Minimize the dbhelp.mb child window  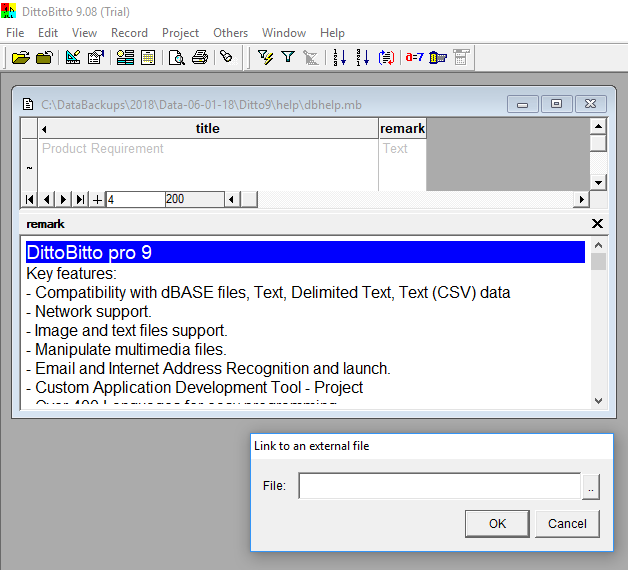(522, 104)
